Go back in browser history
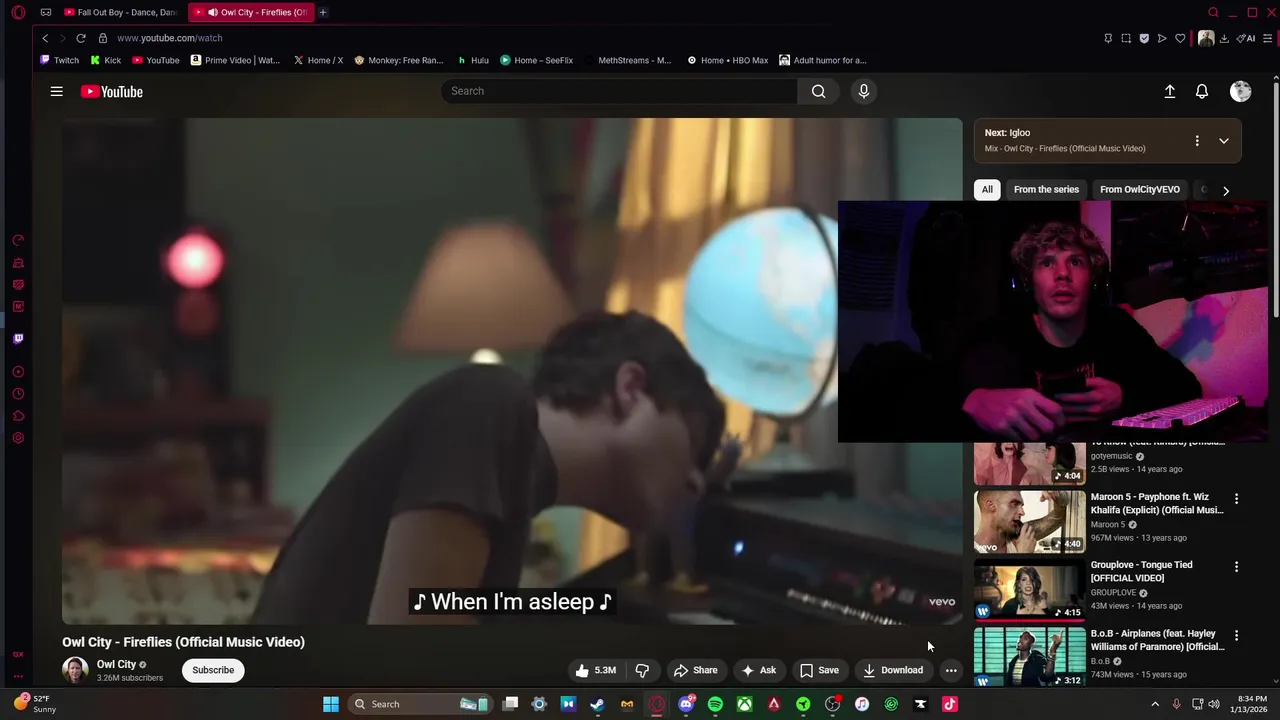The height and width of the screenshot is (720, 1280). 45,38
